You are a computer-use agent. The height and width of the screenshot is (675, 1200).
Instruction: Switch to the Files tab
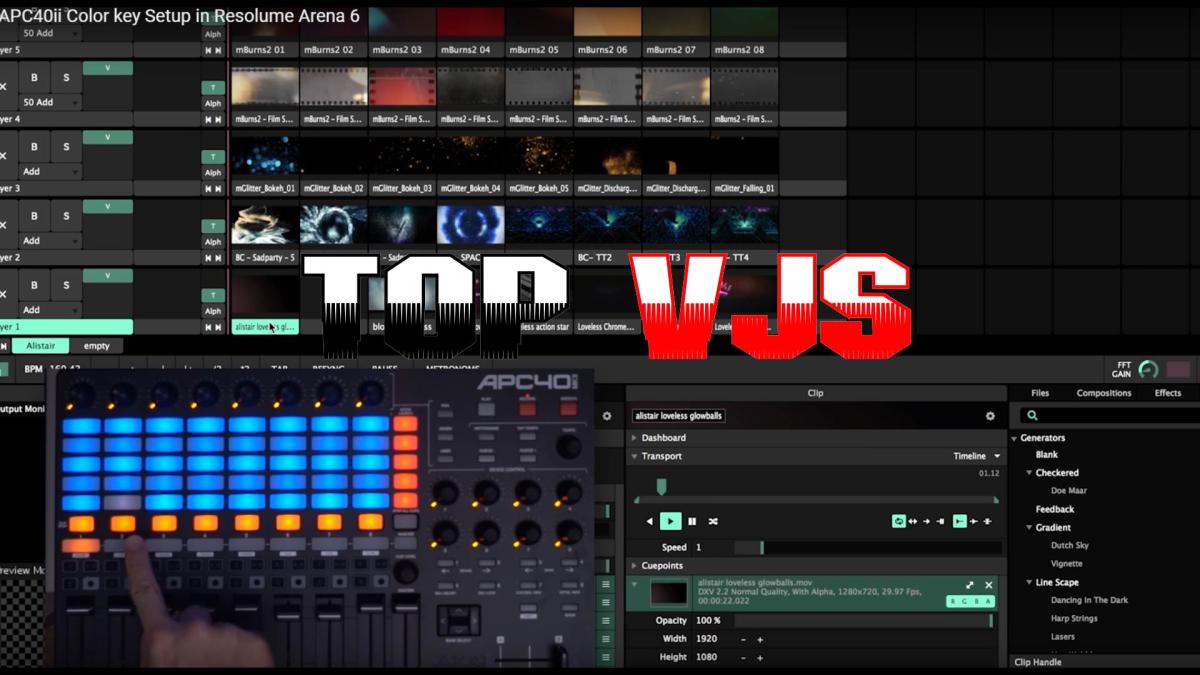point(1040,393)
